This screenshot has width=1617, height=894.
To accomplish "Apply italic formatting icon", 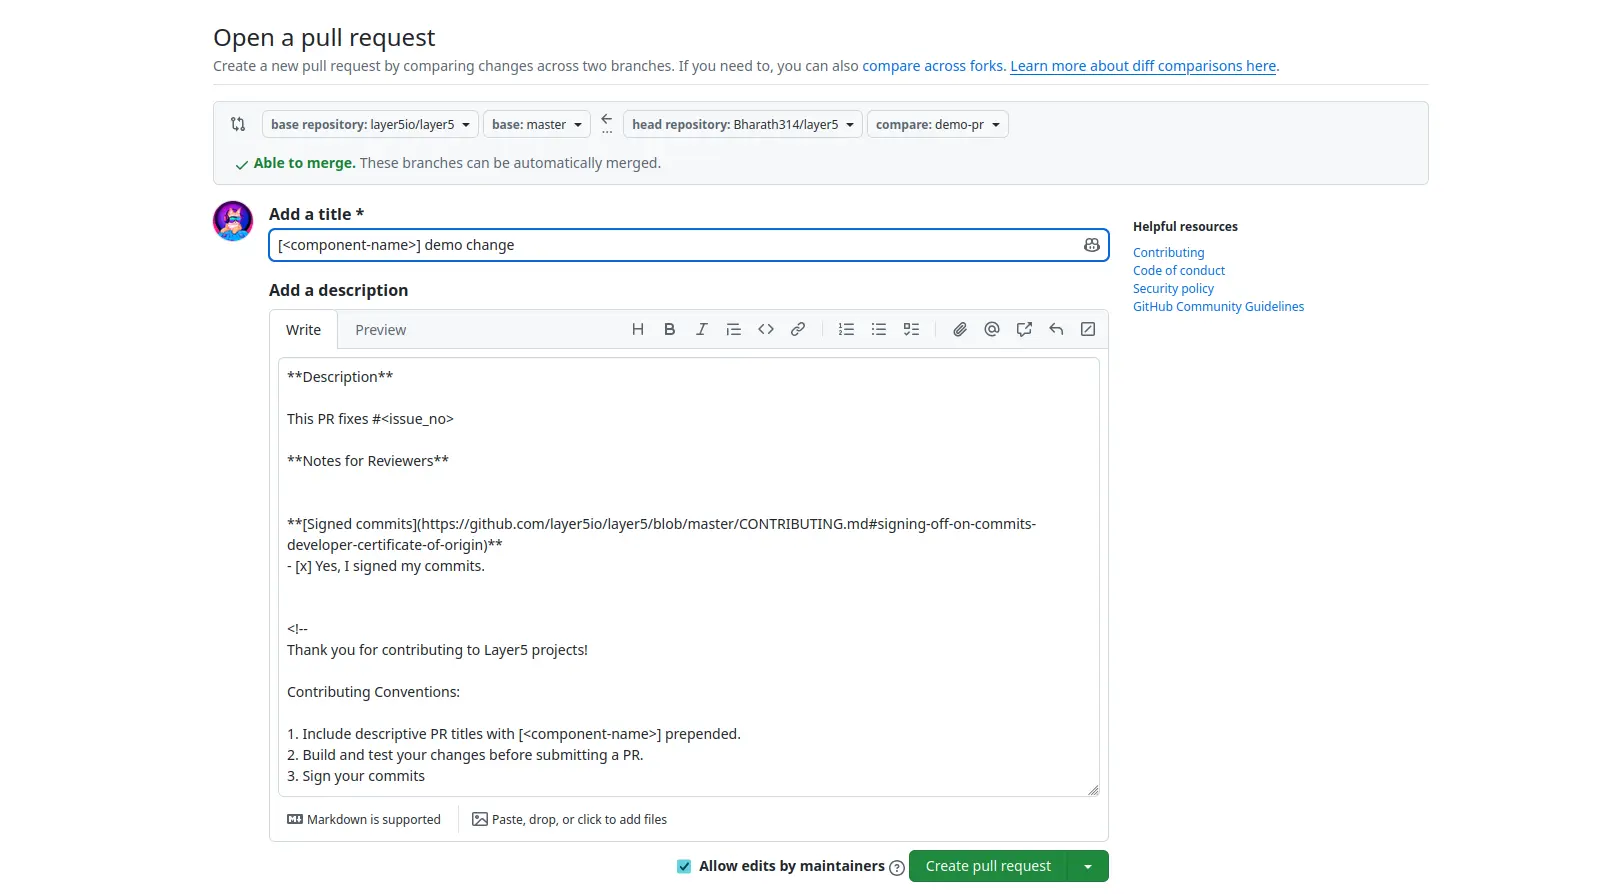I will [x=701, y=329].
